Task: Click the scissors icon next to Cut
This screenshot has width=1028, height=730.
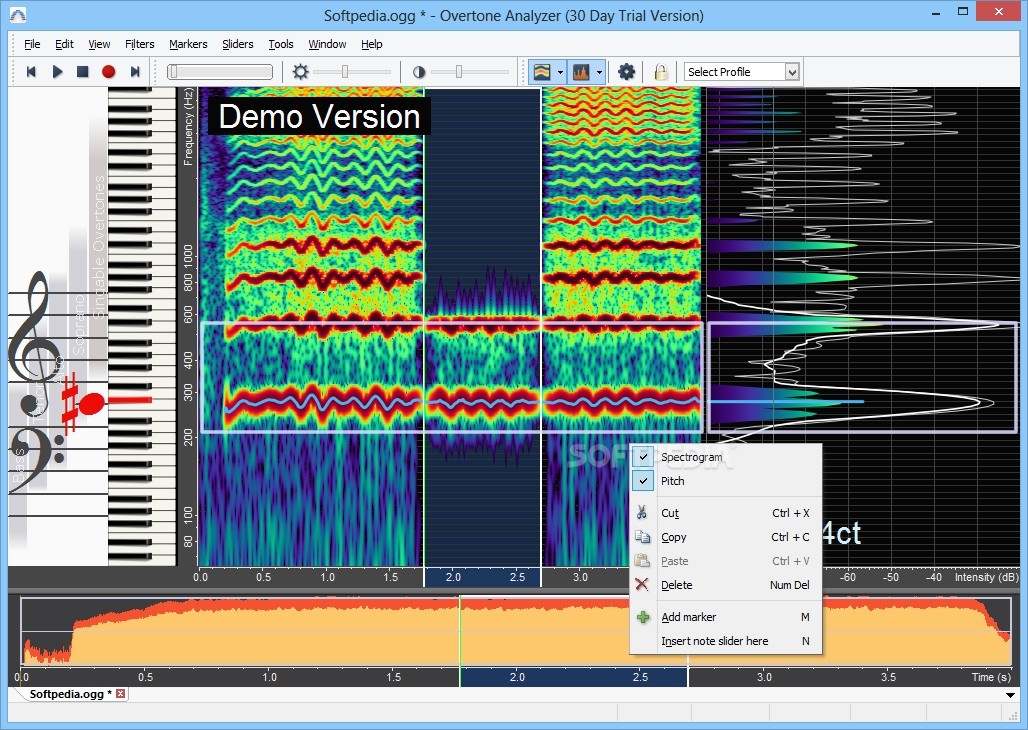Action: 642,513
